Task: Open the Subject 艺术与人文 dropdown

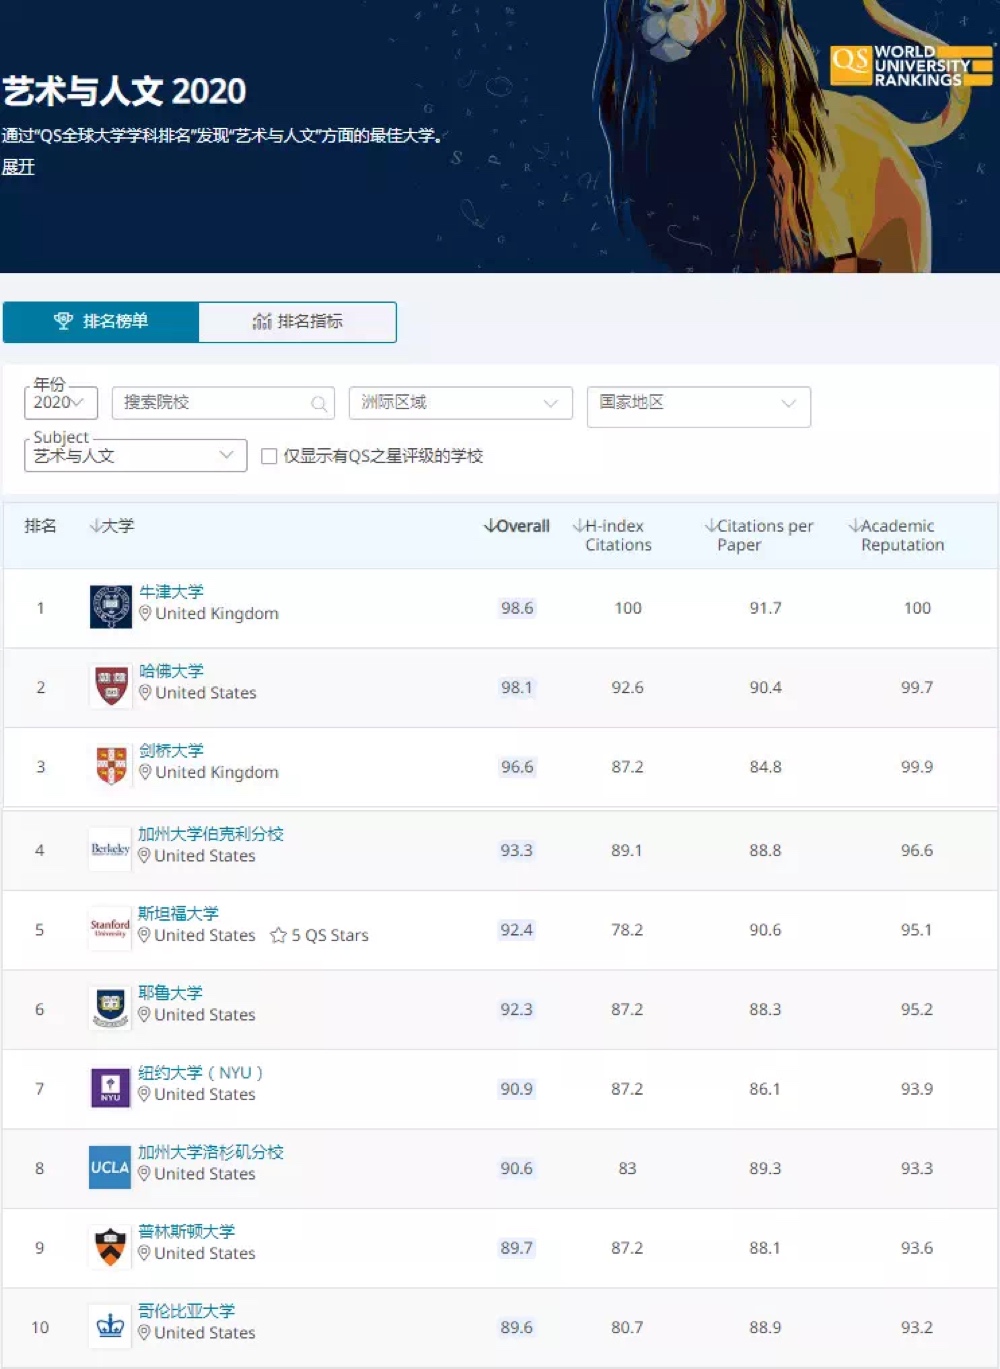Action: (135, 456)
